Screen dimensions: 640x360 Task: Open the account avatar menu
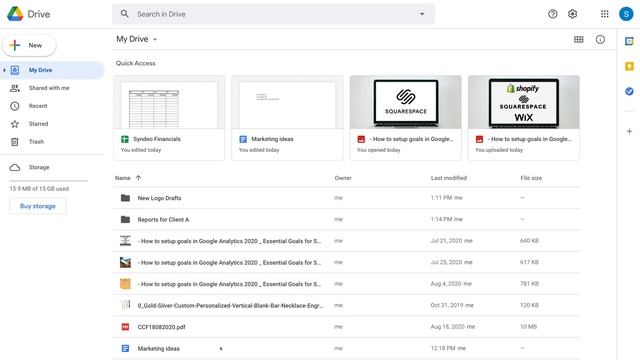[x=626, y=14]
